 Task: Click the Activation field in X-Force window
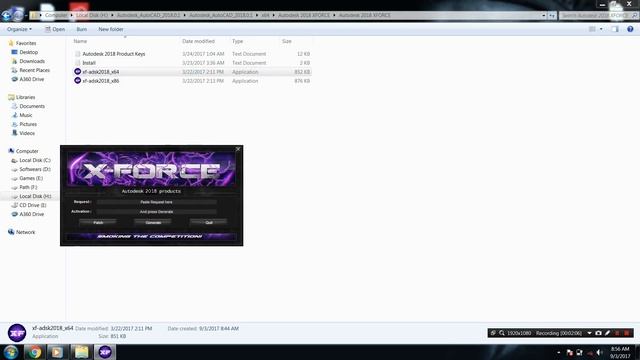click(x=156, y=212)
